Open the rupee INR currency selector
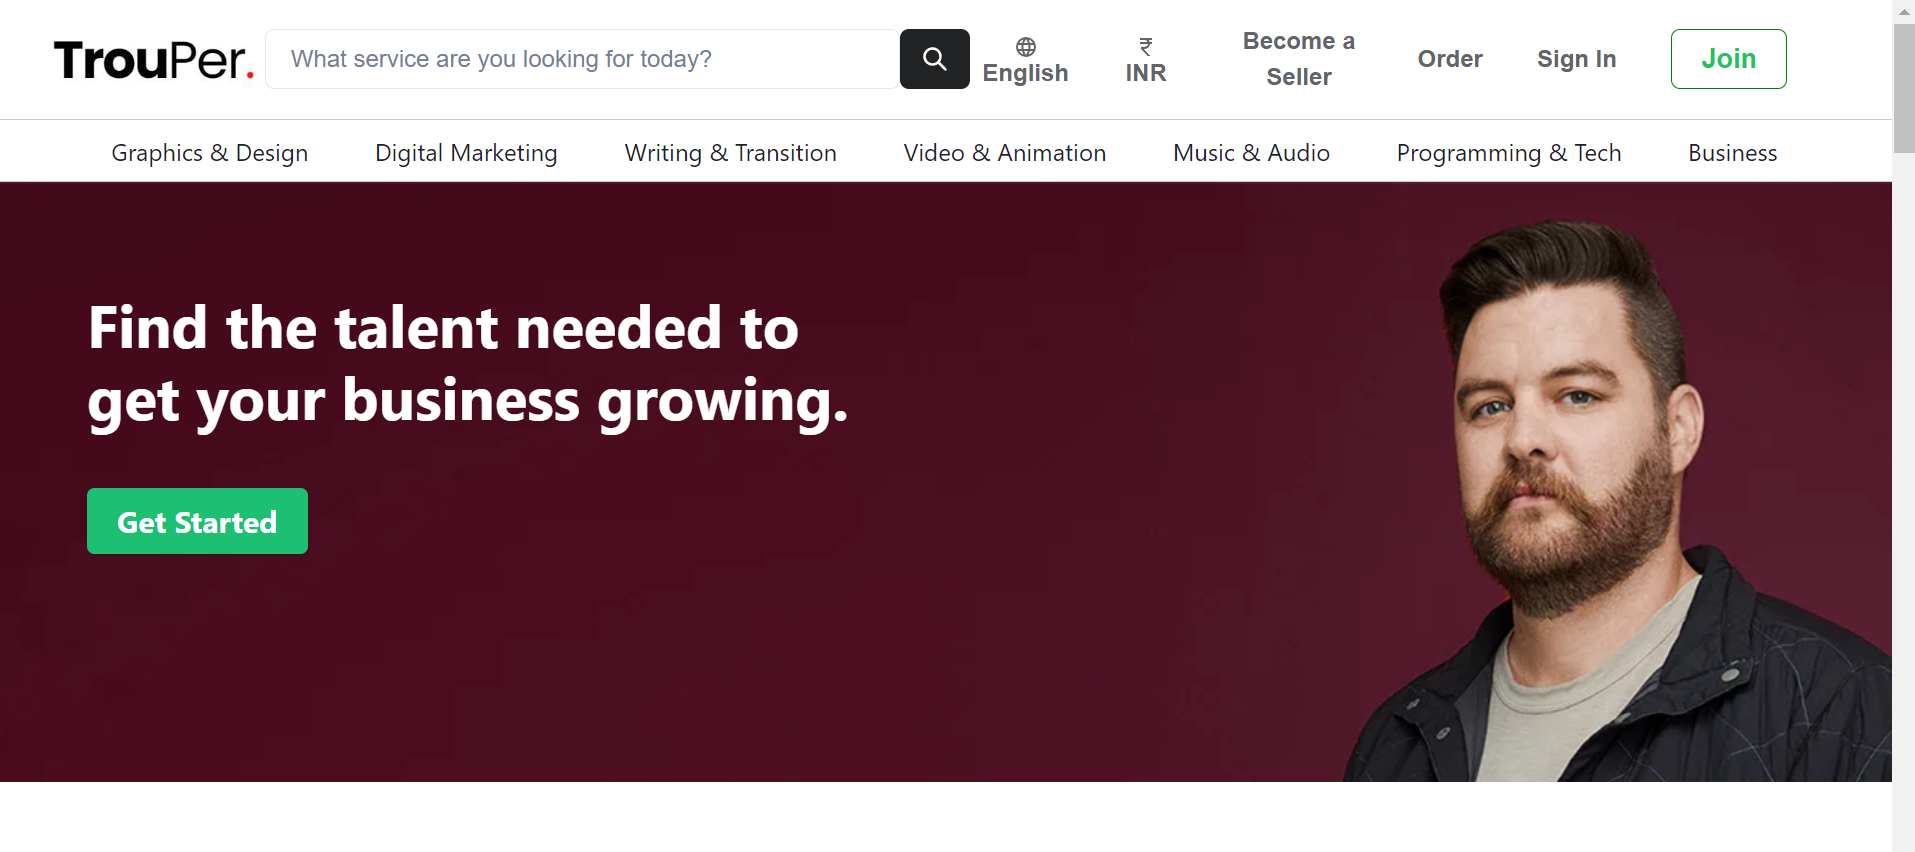 point(1145,60)
